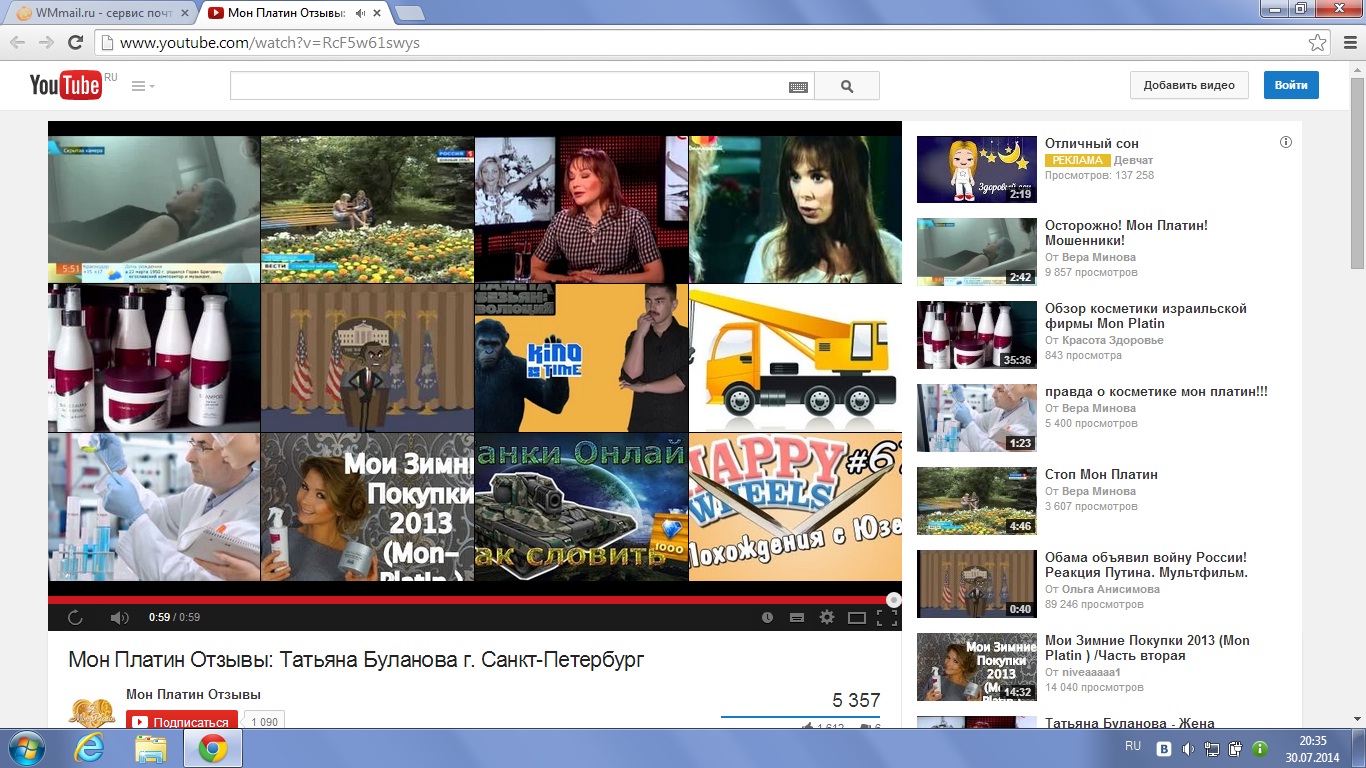The height and width of the screenshot is (768, 1366).
Task: Click the Обзор косметики израильской фирмы thumbnail
Action: [977, 335]
